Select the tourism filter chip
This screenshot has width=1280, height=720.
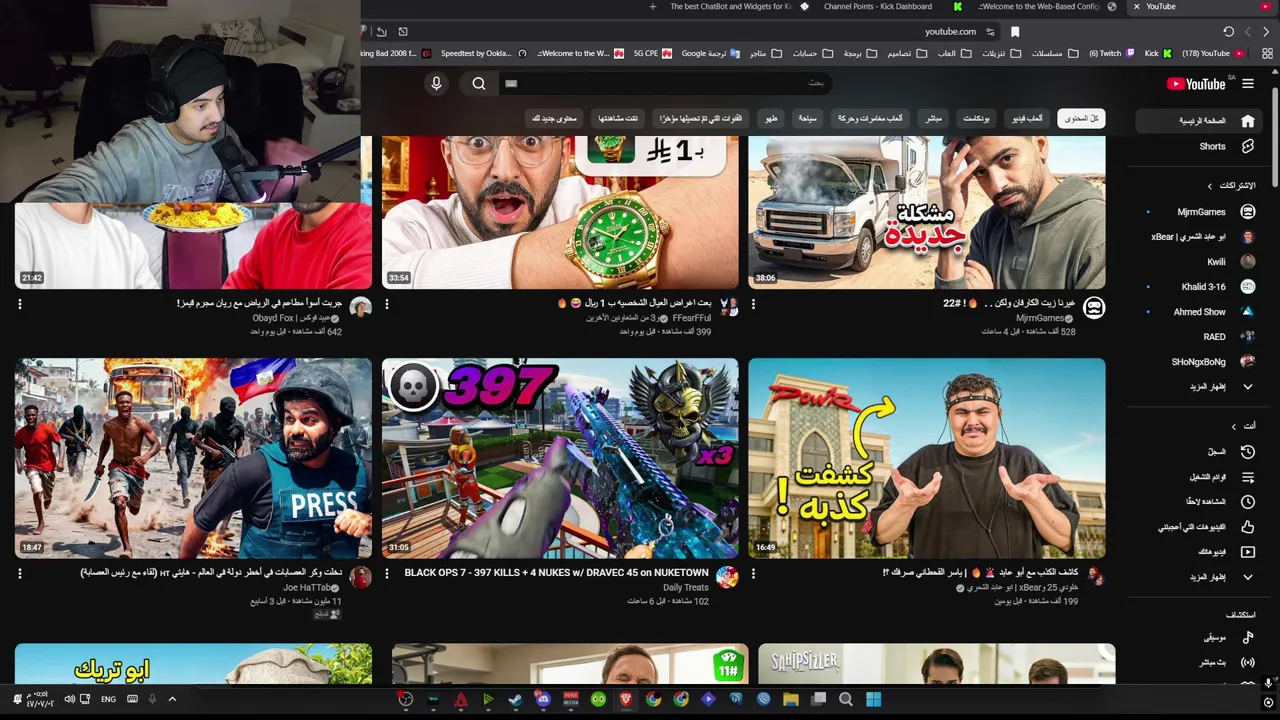coord(807,118)
